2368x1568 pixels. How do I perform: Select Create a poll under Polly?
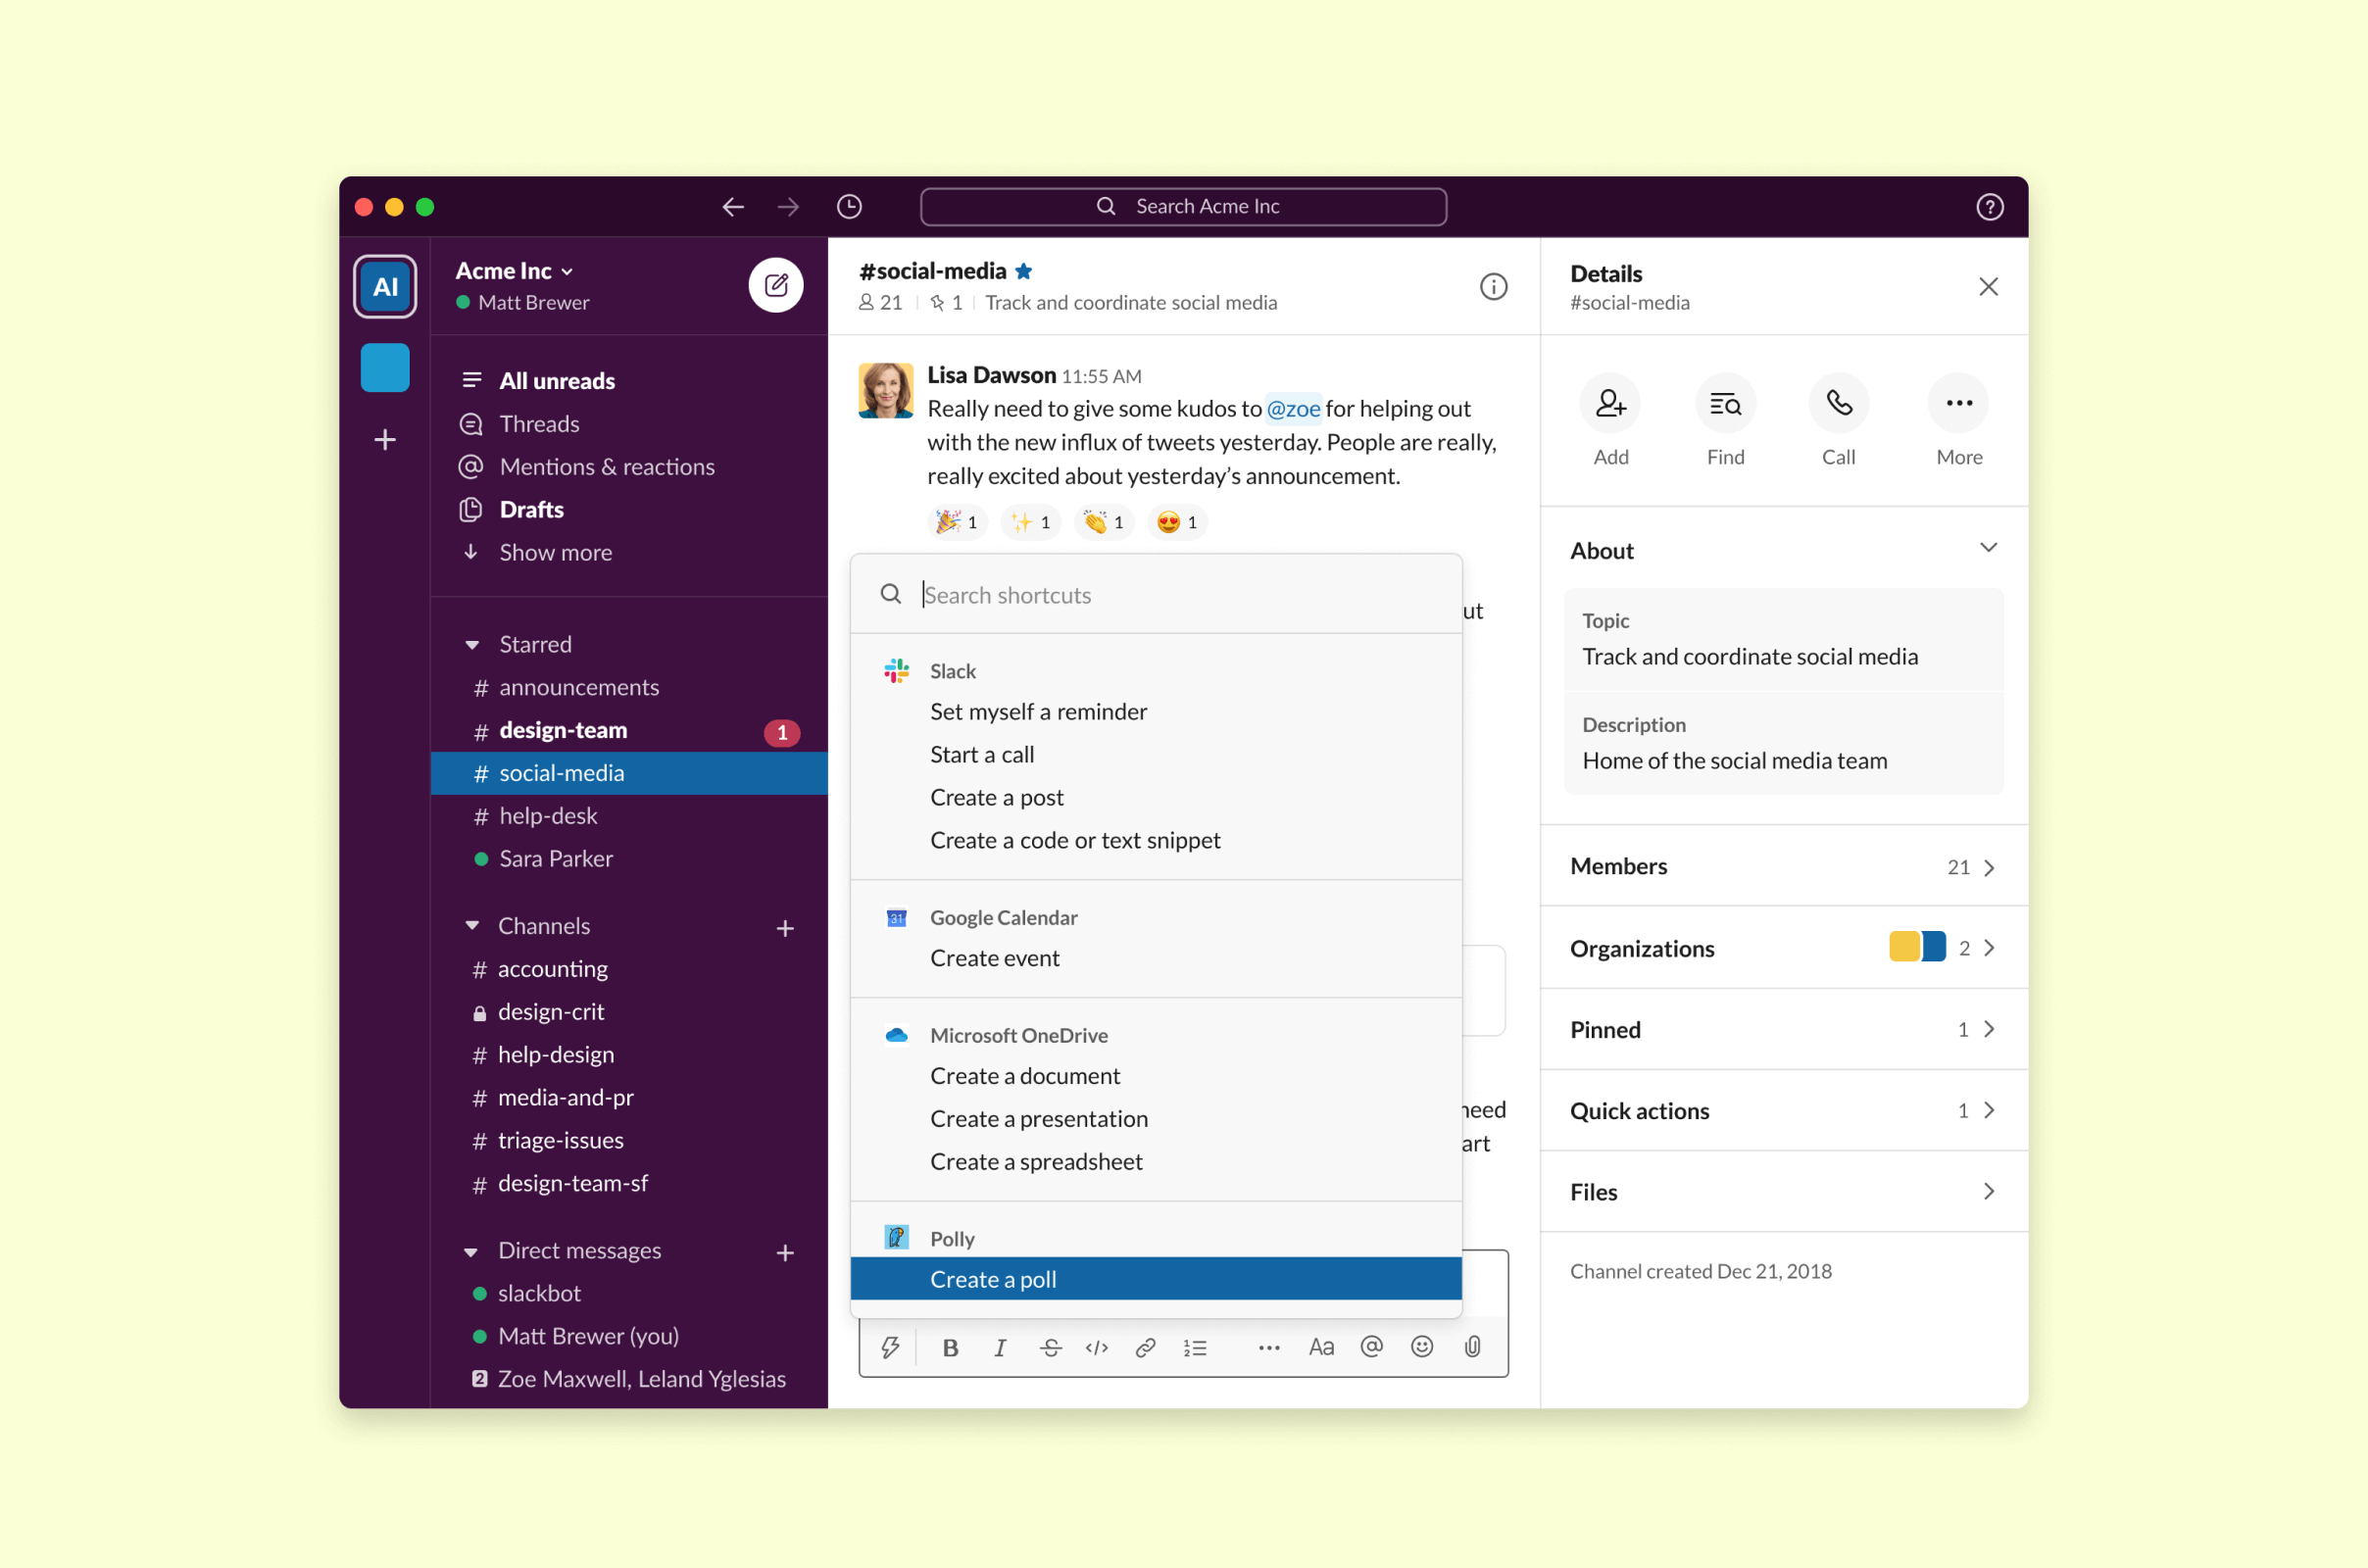(x=993, y=1278)
